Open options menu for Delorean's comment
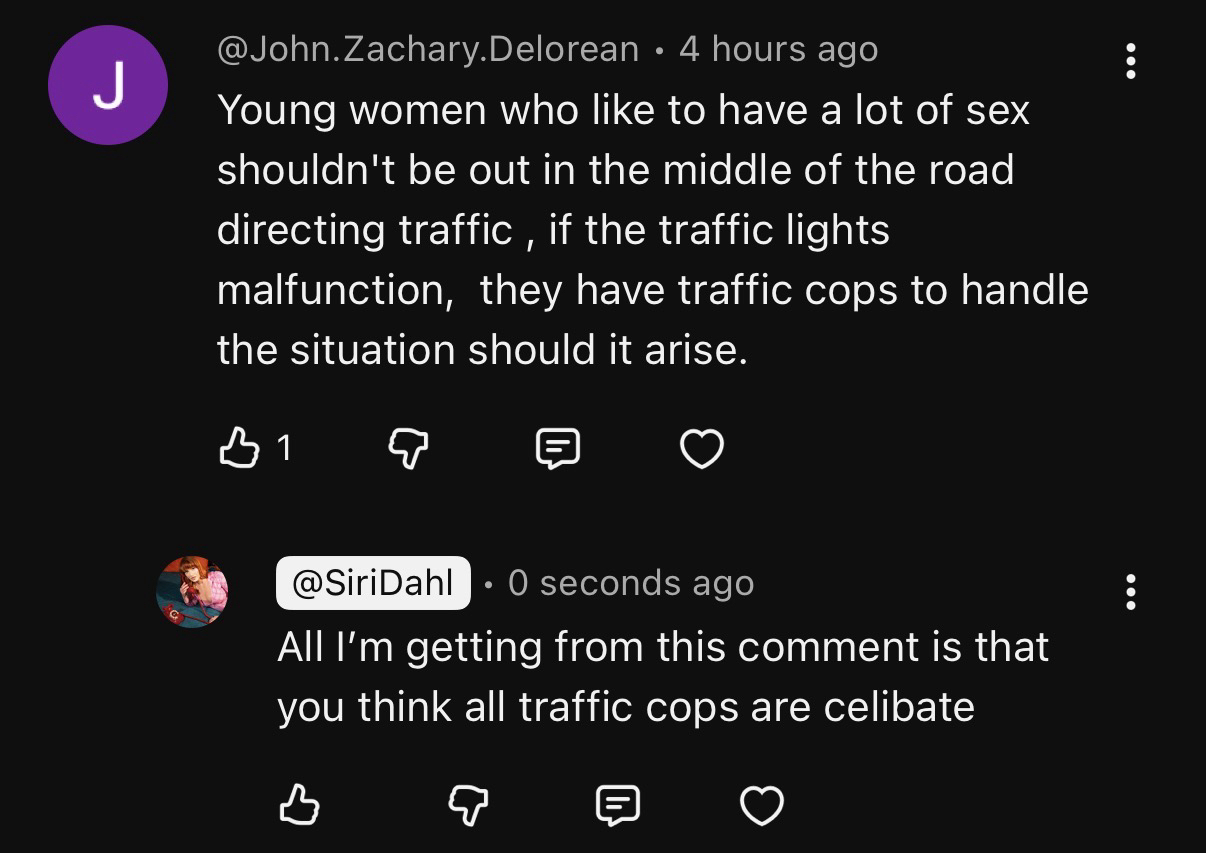 coord(1130,61)
